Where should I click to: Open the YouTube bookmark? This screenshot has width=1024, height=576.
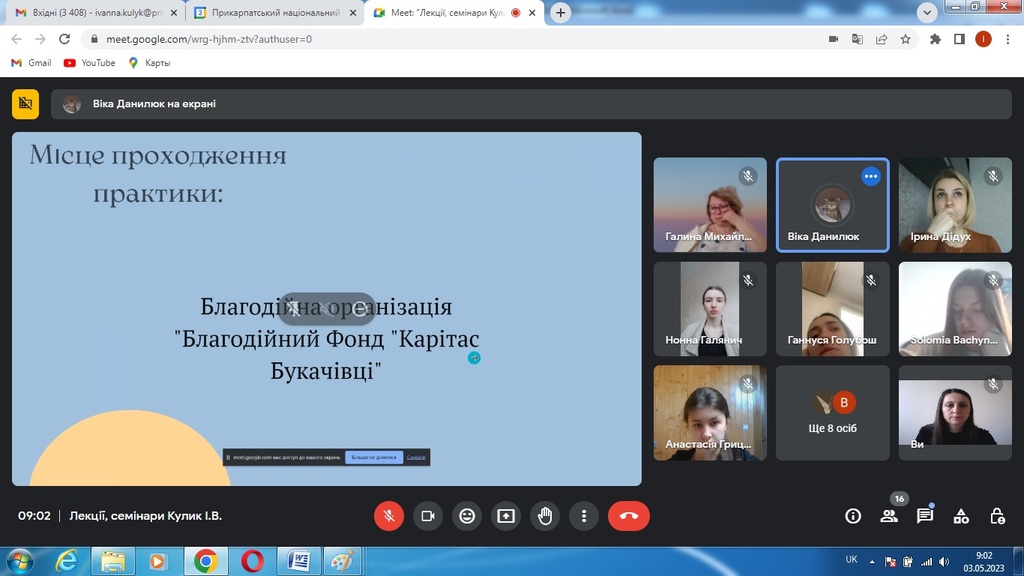[89, 63]
